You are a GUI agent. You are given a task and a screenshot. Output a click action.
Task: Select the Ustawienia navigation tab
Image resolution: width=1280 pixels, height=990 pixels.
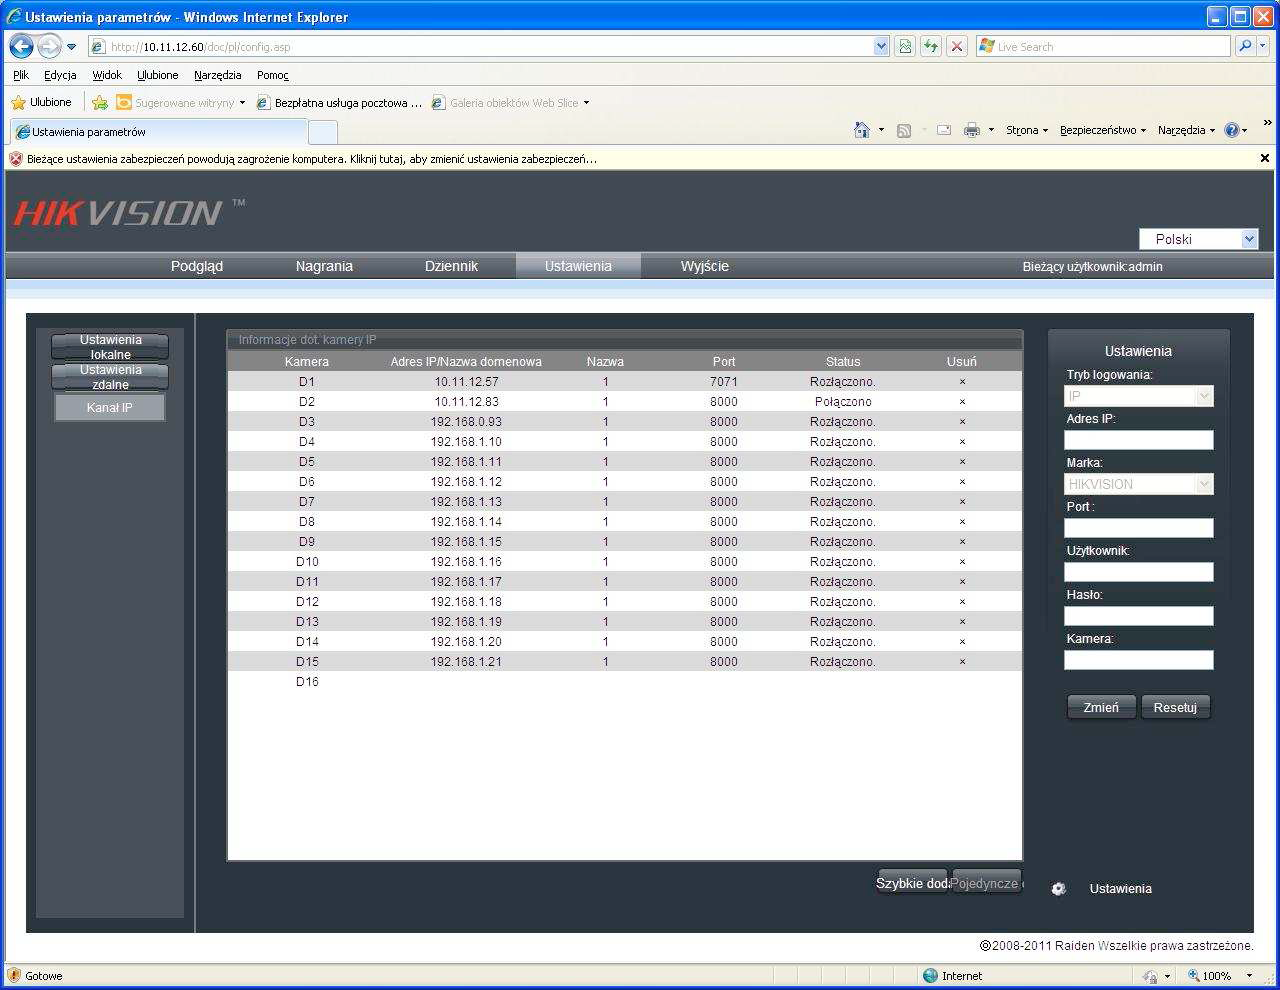pyautogui.click(x=578, y=266)
